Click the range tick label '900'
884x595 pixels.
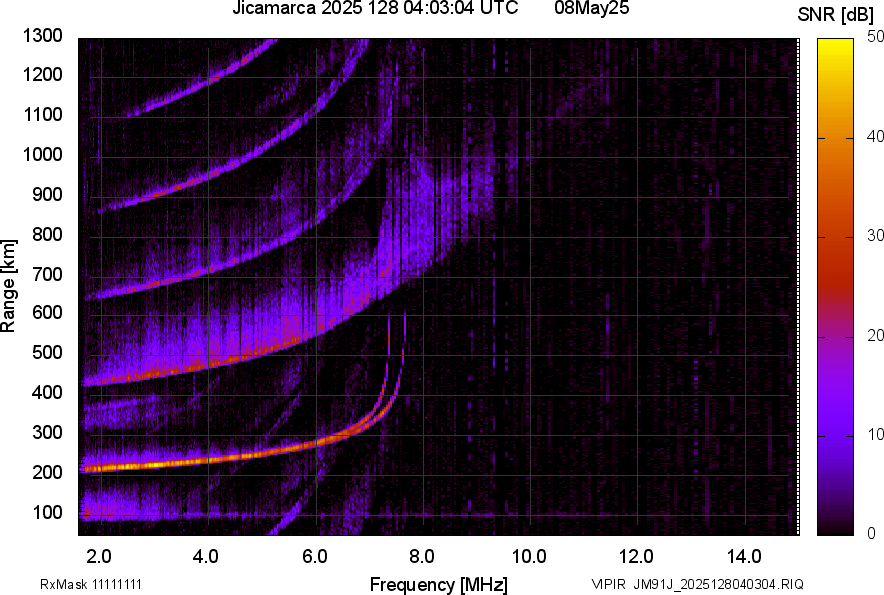pos(47,194)
